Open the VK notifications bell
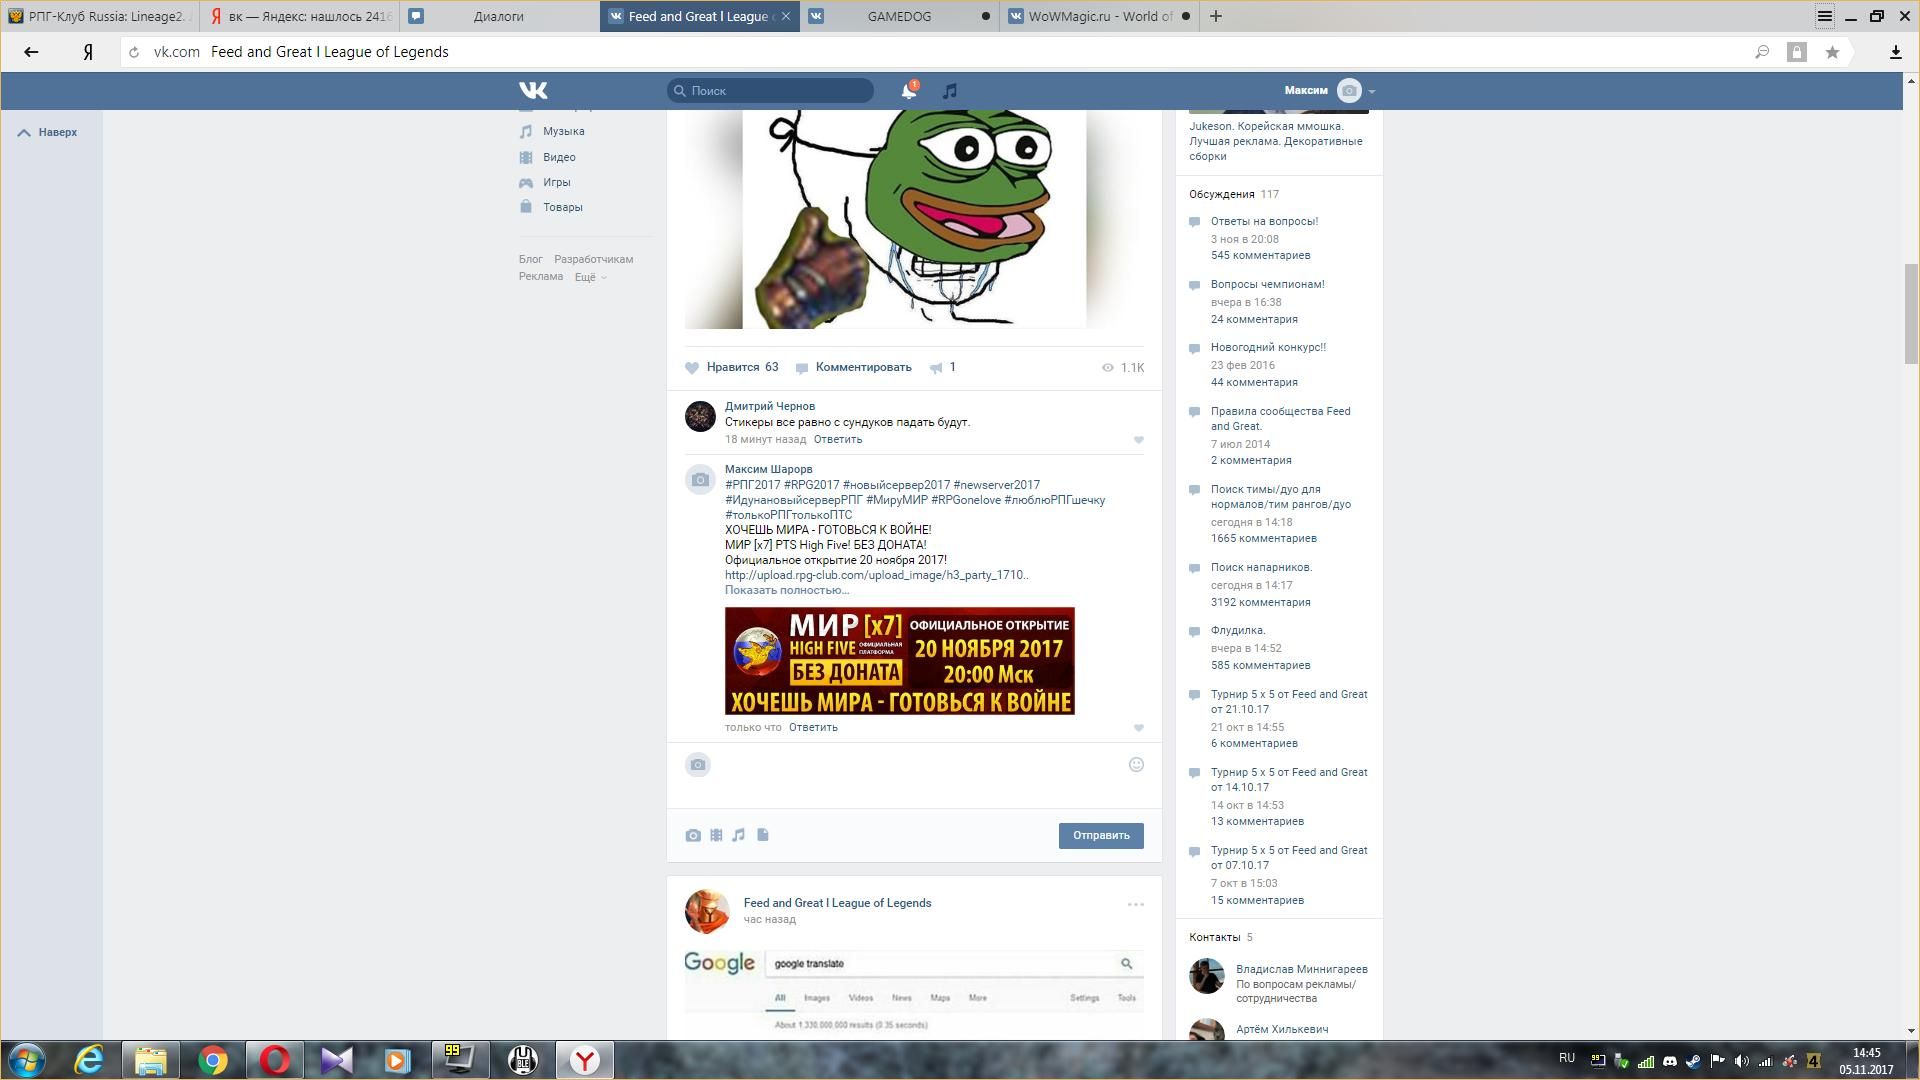The image size is (1920, 1080). click(x=908, y=91)
